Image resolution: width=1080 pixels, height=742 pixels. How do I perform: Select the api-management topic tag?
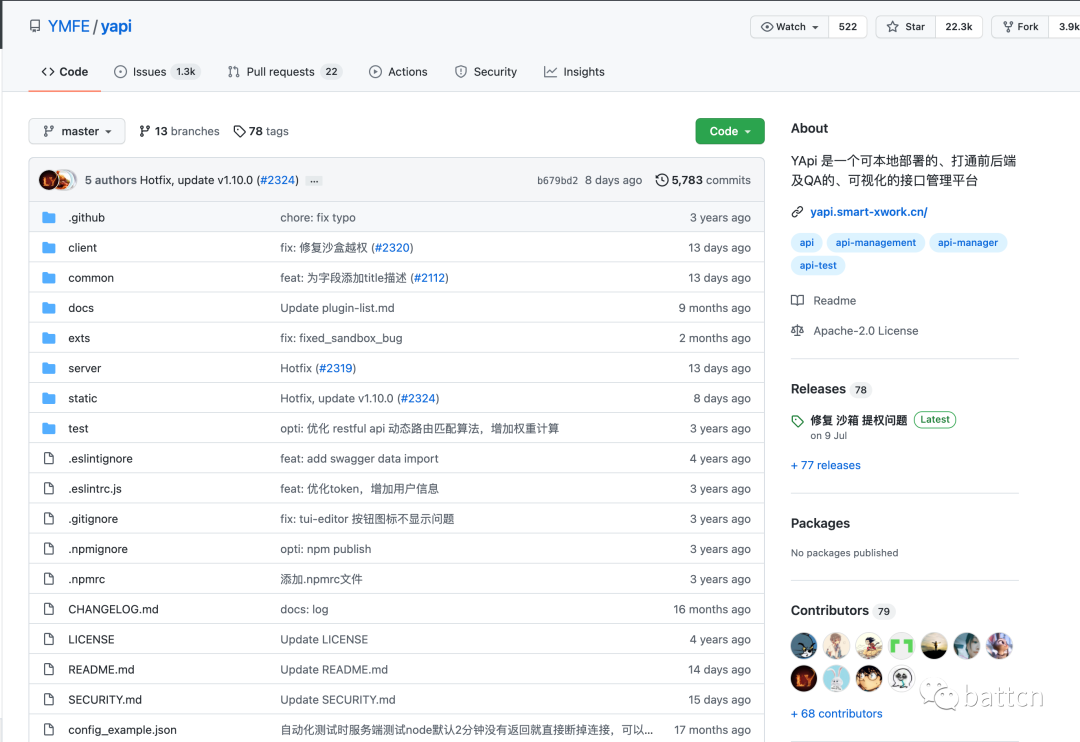876,243
